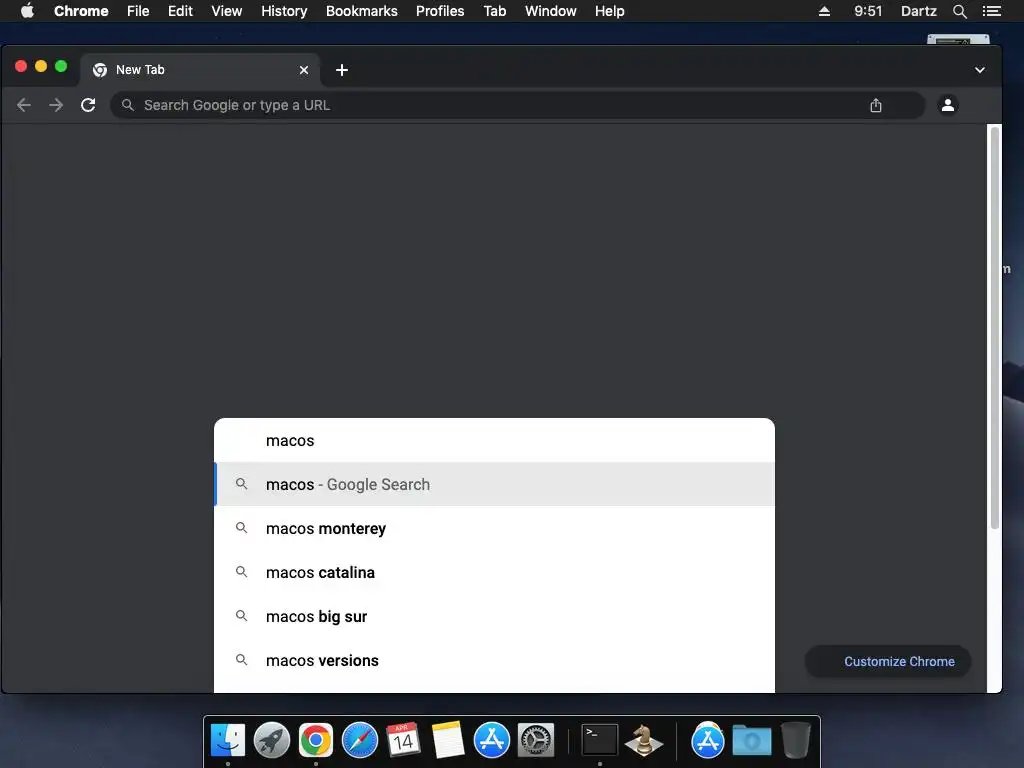Click the macos search box text
The width and height of the screenshot is (1024, 768).
pos(290,441)
